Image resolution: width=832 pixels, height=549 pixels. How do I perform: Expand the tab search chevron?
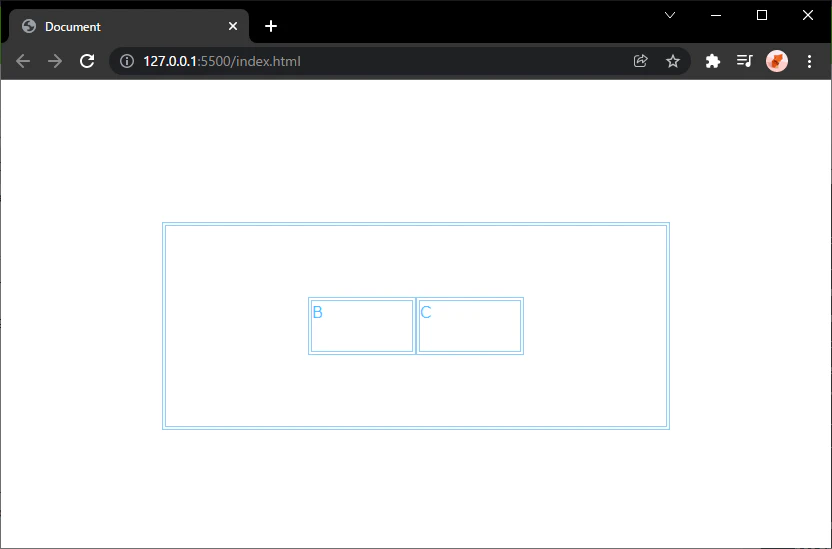[670, 15]
